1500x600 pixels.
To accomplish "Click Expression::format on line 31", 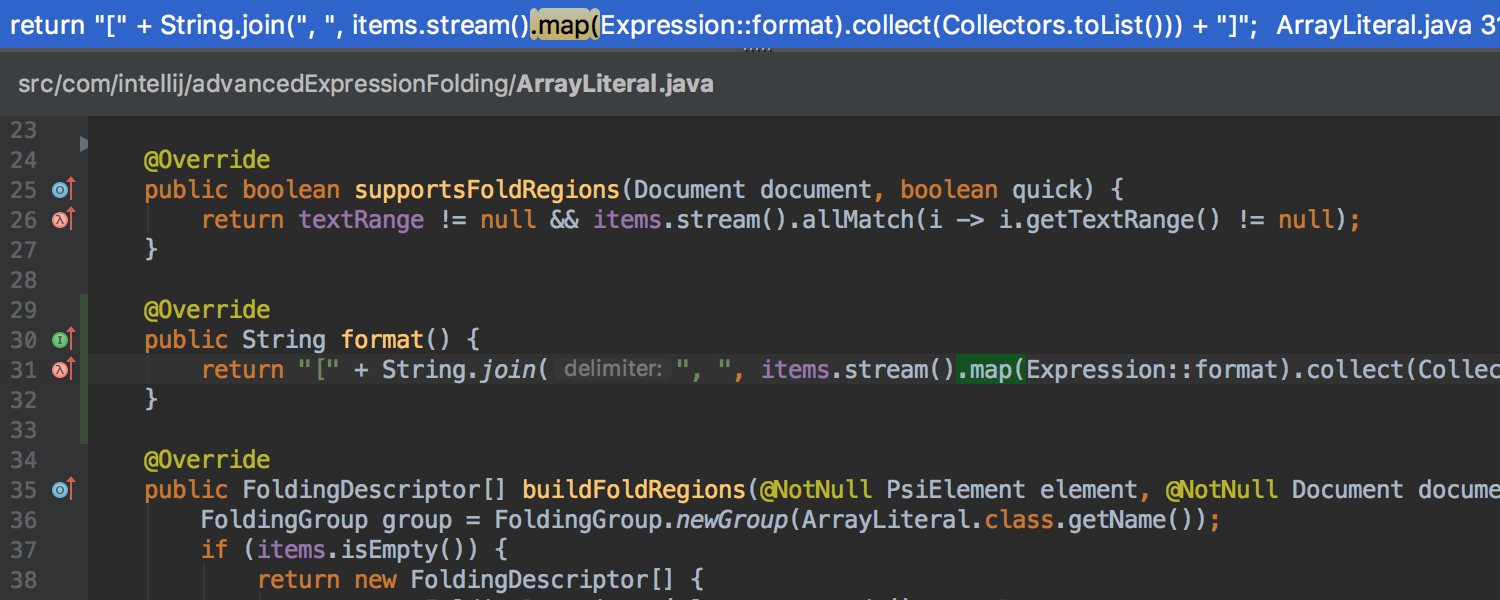I will coord(1152,370).
